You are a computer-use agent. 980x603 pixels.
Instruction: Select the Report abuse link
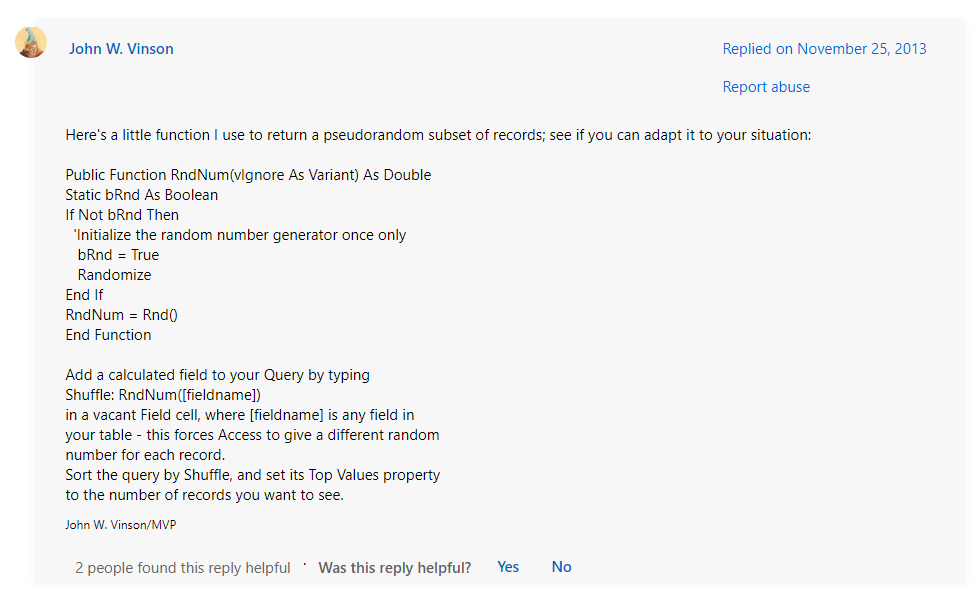(x=766, y=87)
